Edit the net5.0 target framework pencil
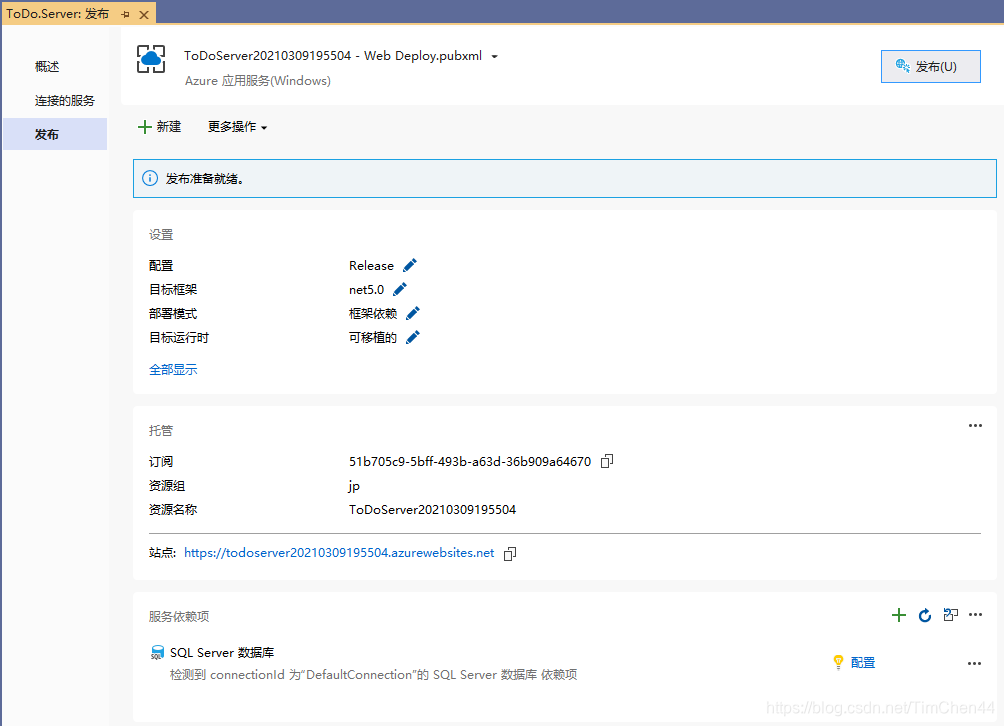Image resolution: width=1004 pixels, height=726 pixels. [400, 289]
